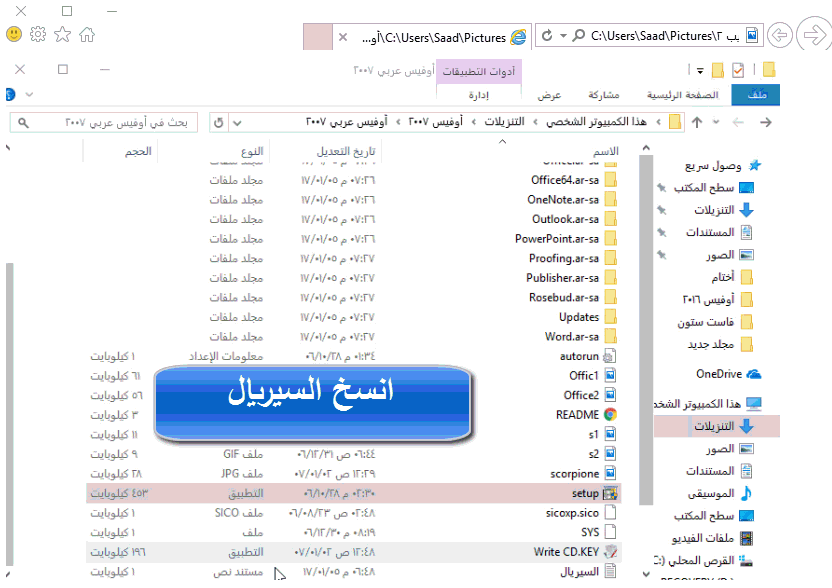Expand the ribbon using the chevron
Image resolution: width=832 pixels, height=588 pixels.
(28, 94)
